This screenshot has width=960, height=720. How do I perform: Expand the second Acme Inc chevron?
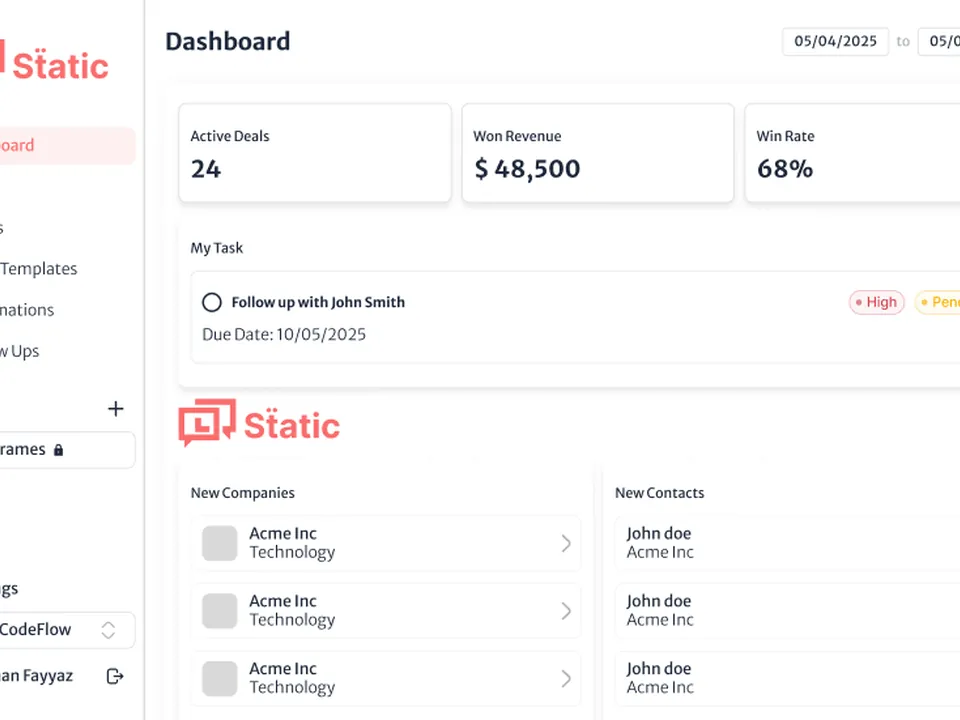[x=566, y=611]
